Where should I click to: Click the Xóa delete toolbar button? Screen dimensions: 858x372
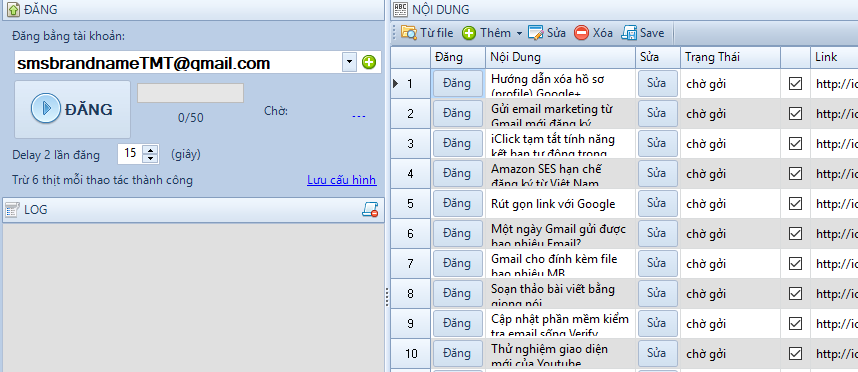point(593,33)
